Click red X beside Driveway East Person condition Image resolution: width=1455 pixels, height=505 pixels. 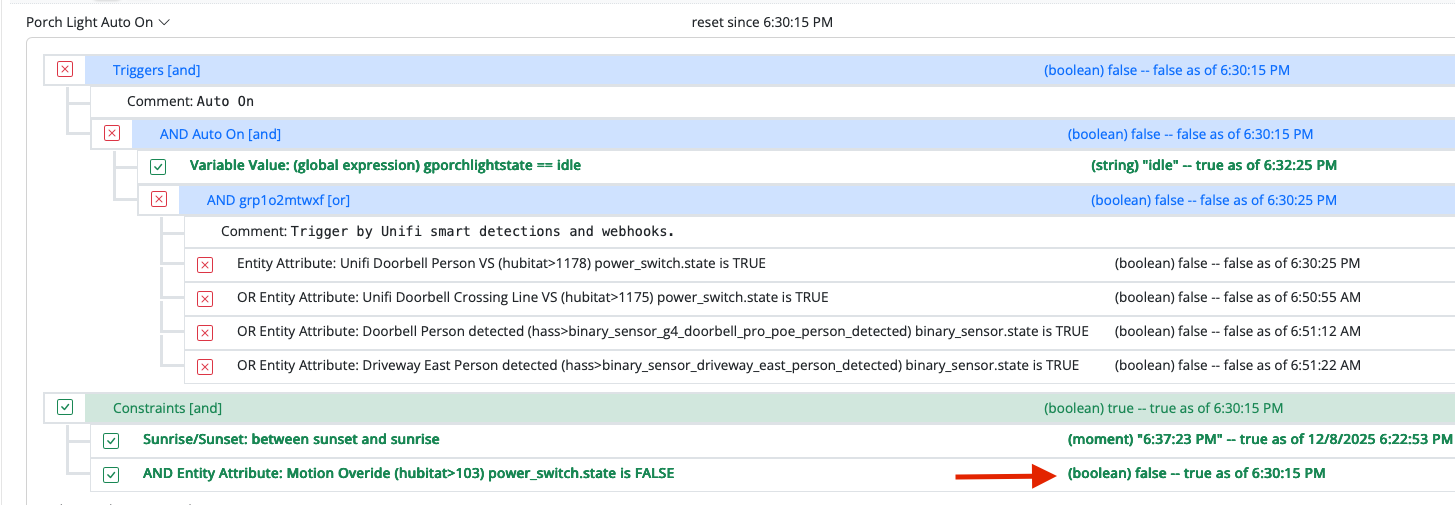205,366
